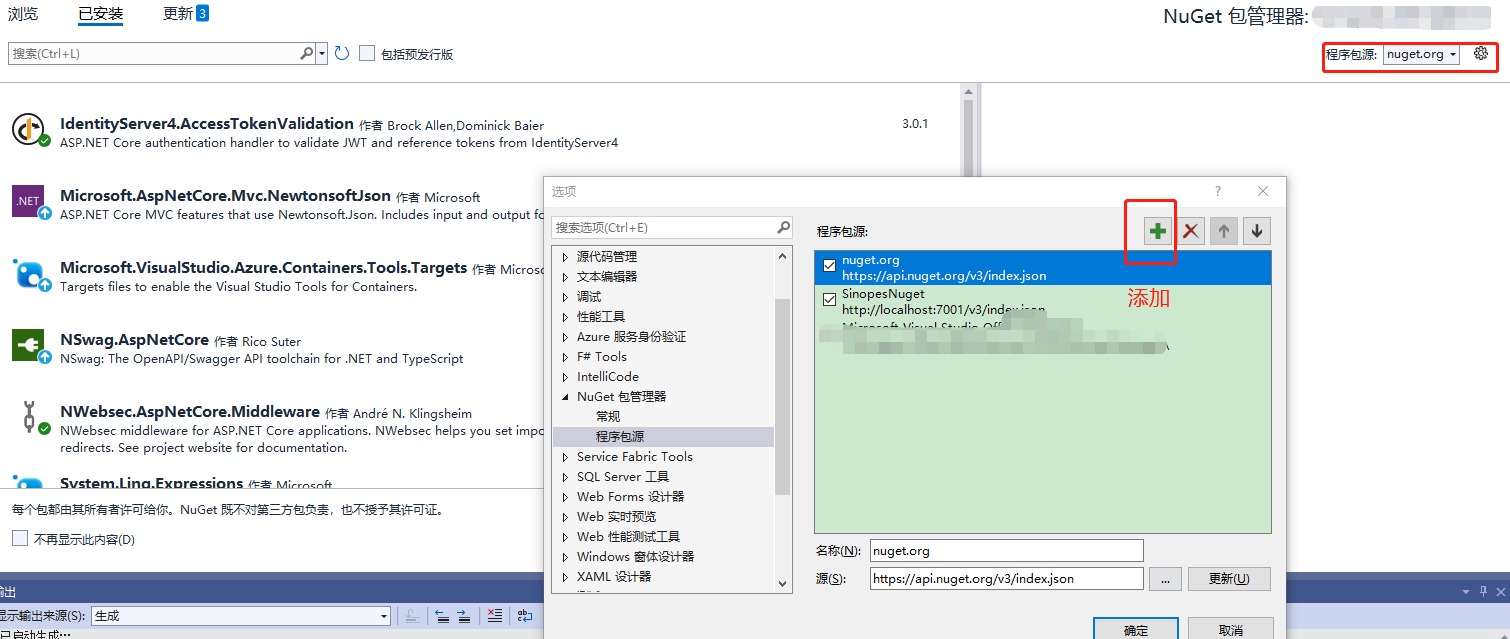Select IntelliCode in options tree
The width and height of the screenshot is (1510, 639).
[608, 377]
